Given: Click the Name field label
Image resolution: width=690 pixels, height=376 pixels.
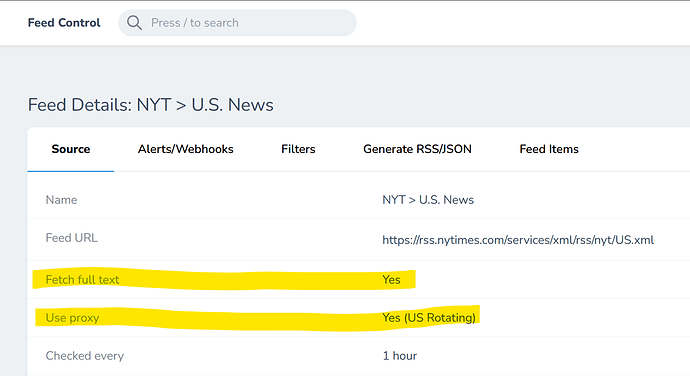Looking at the screenshot, I should point(61,200).
